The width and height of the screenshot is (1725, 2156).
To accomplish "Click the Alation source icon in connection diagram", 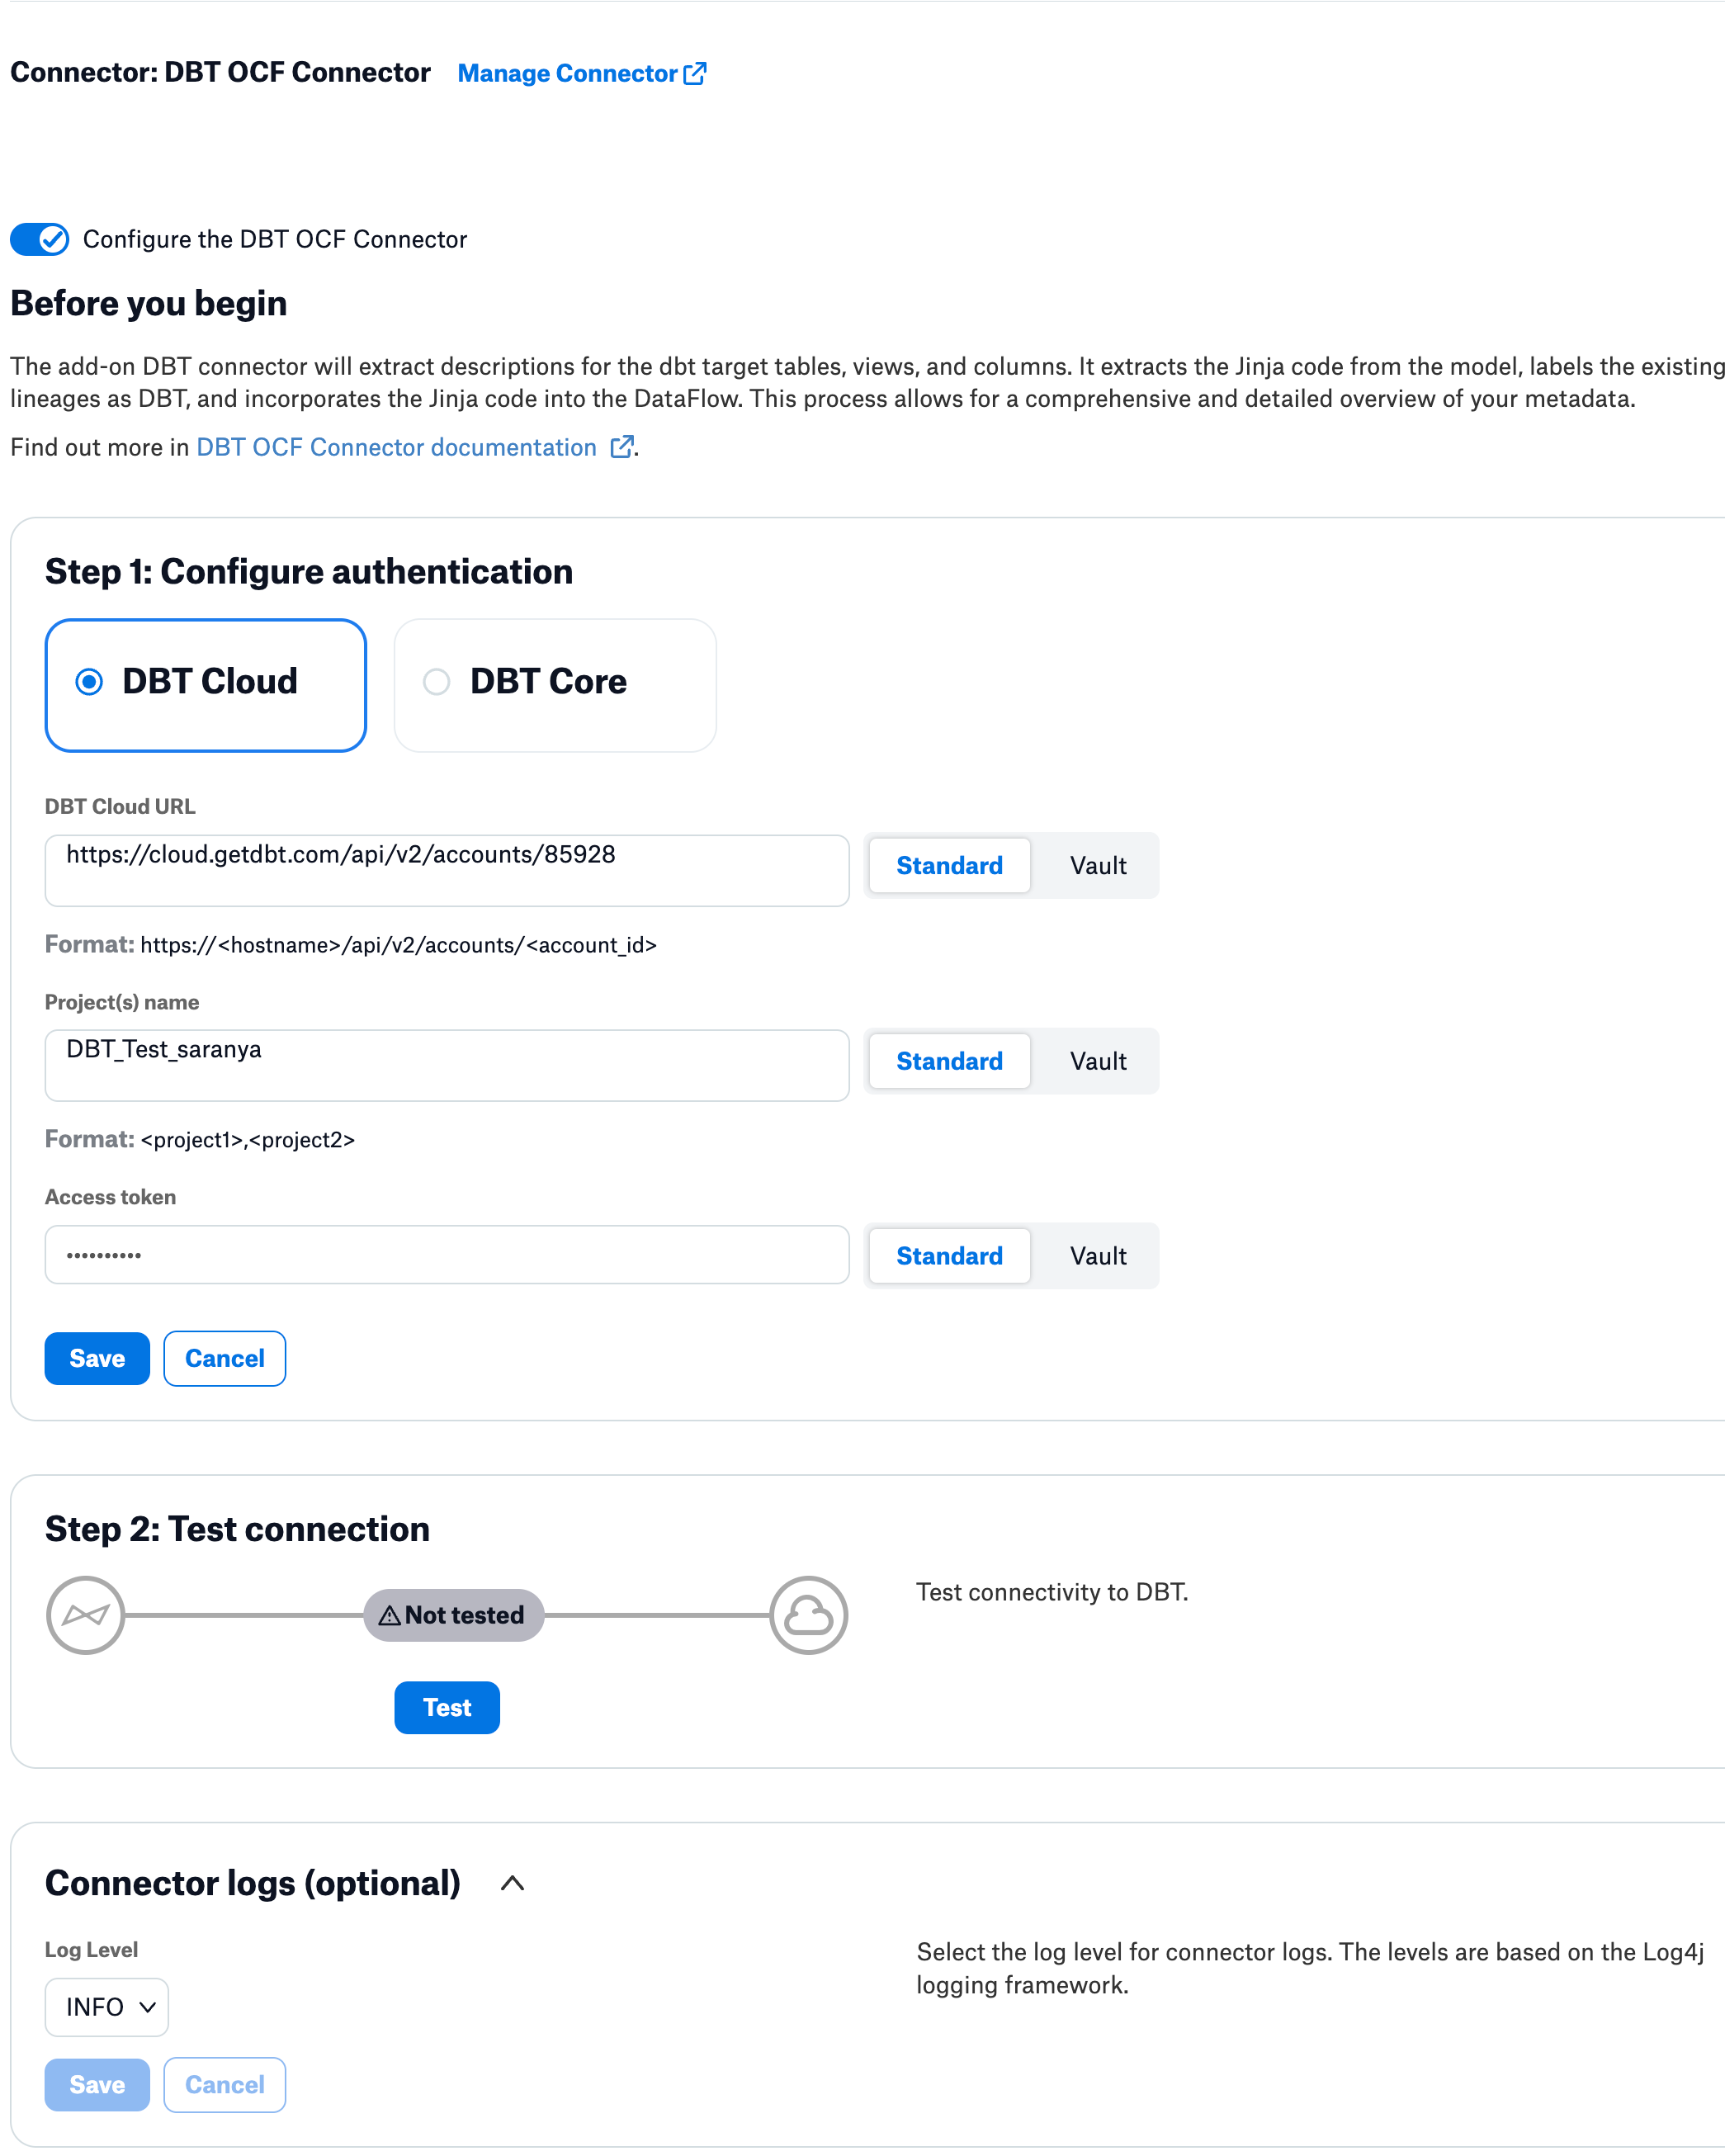I will pos(86,1615).
